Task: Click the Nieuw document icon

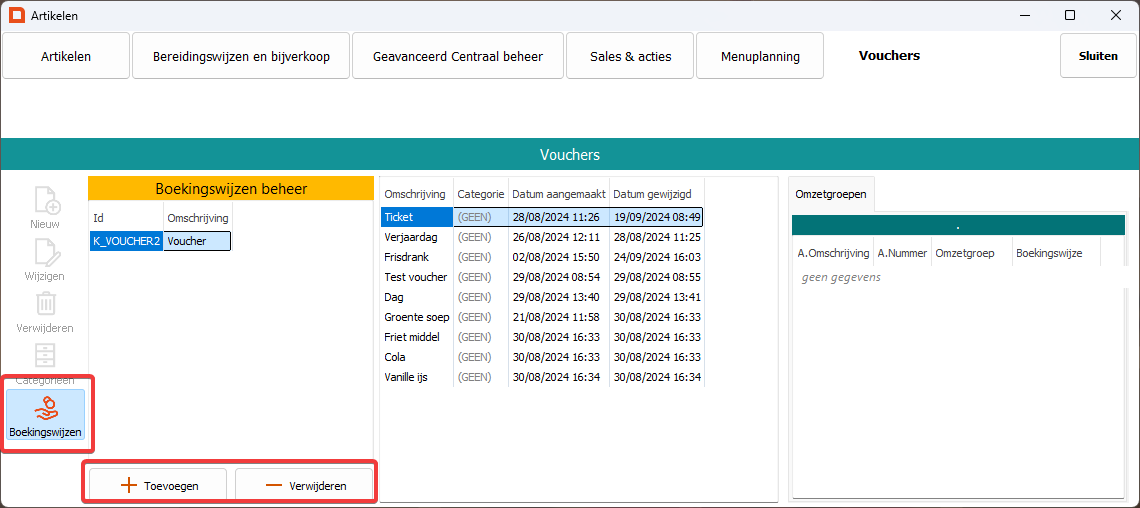Action: 45,200
